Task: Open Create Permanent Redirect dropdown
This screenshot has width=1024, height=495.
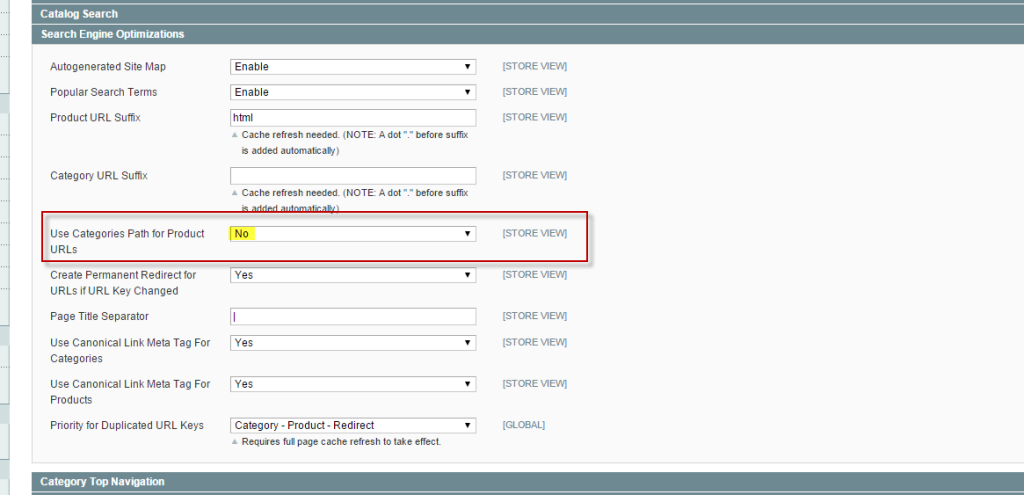Action: tap(353, 275)
